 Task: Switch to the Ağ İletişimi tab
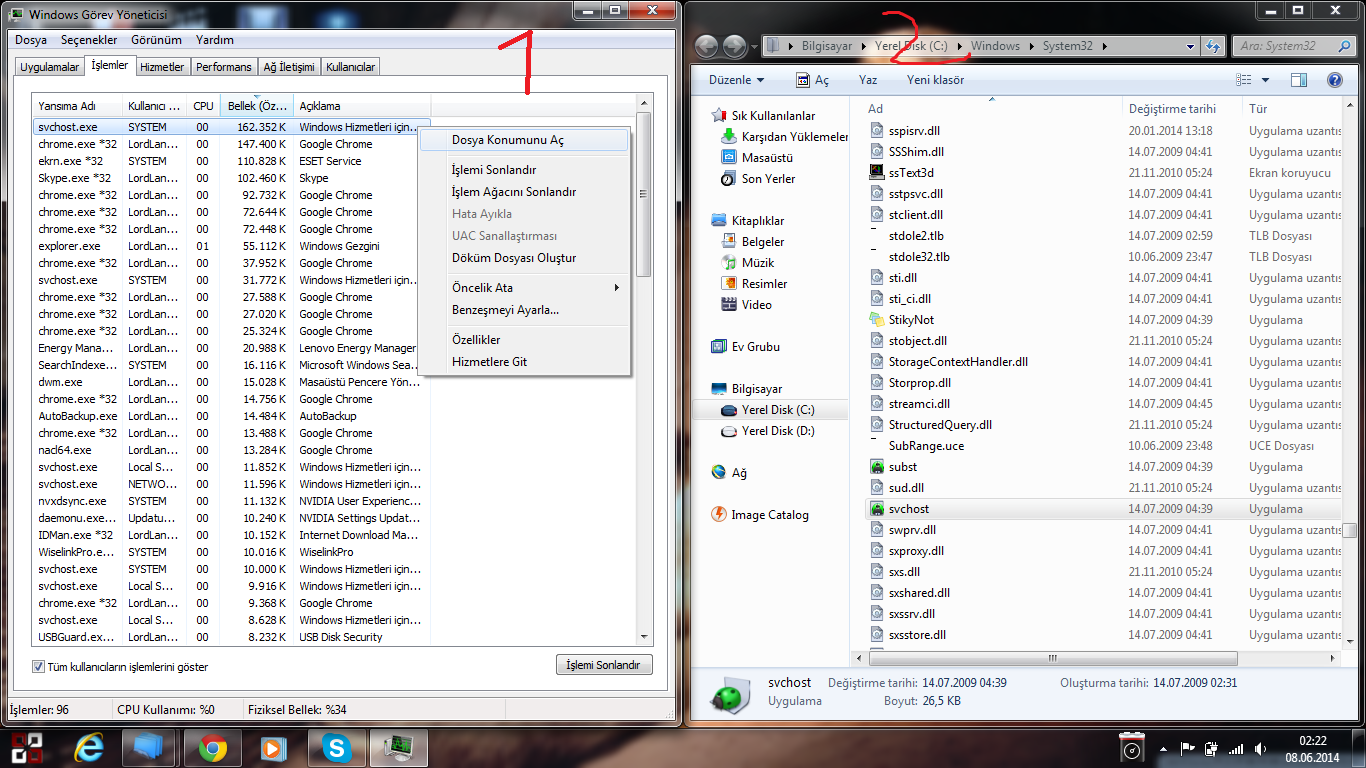[x=289, y=67]
